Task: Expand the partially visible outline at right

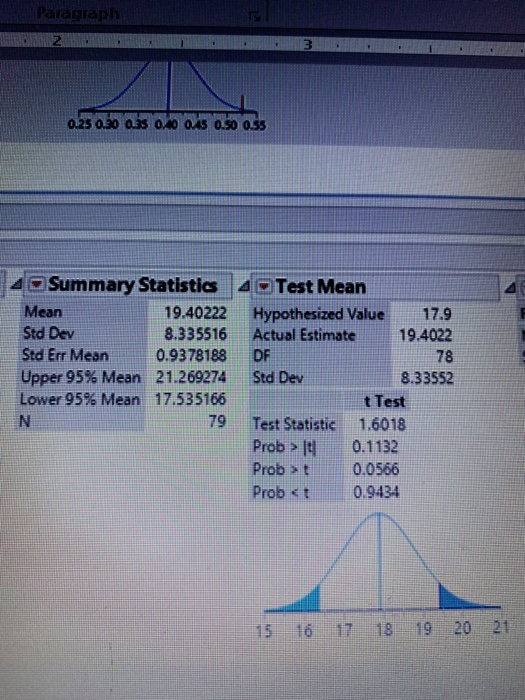Action: (x=511, y=288)
